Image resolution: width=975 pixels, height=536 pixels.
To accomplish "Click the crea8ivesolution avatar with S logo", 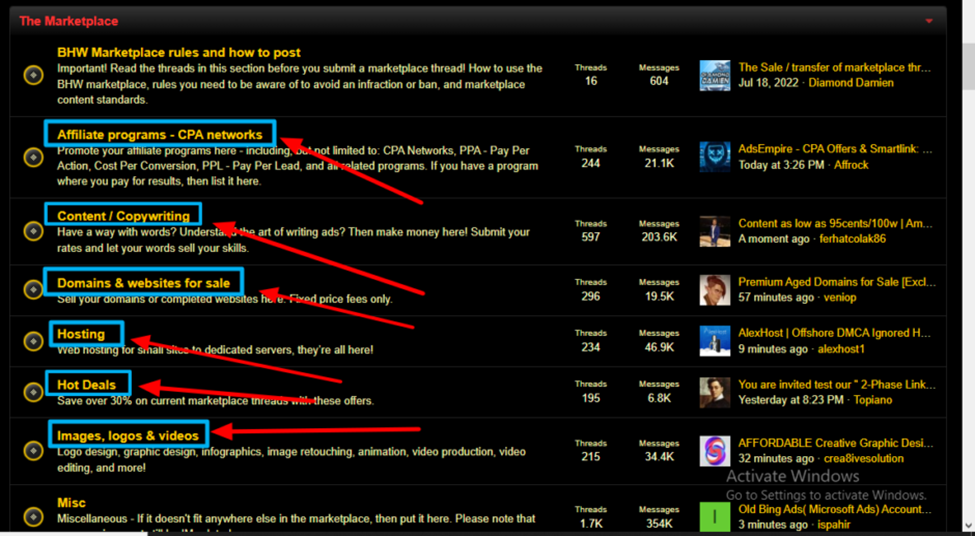I will coord(715,451).
